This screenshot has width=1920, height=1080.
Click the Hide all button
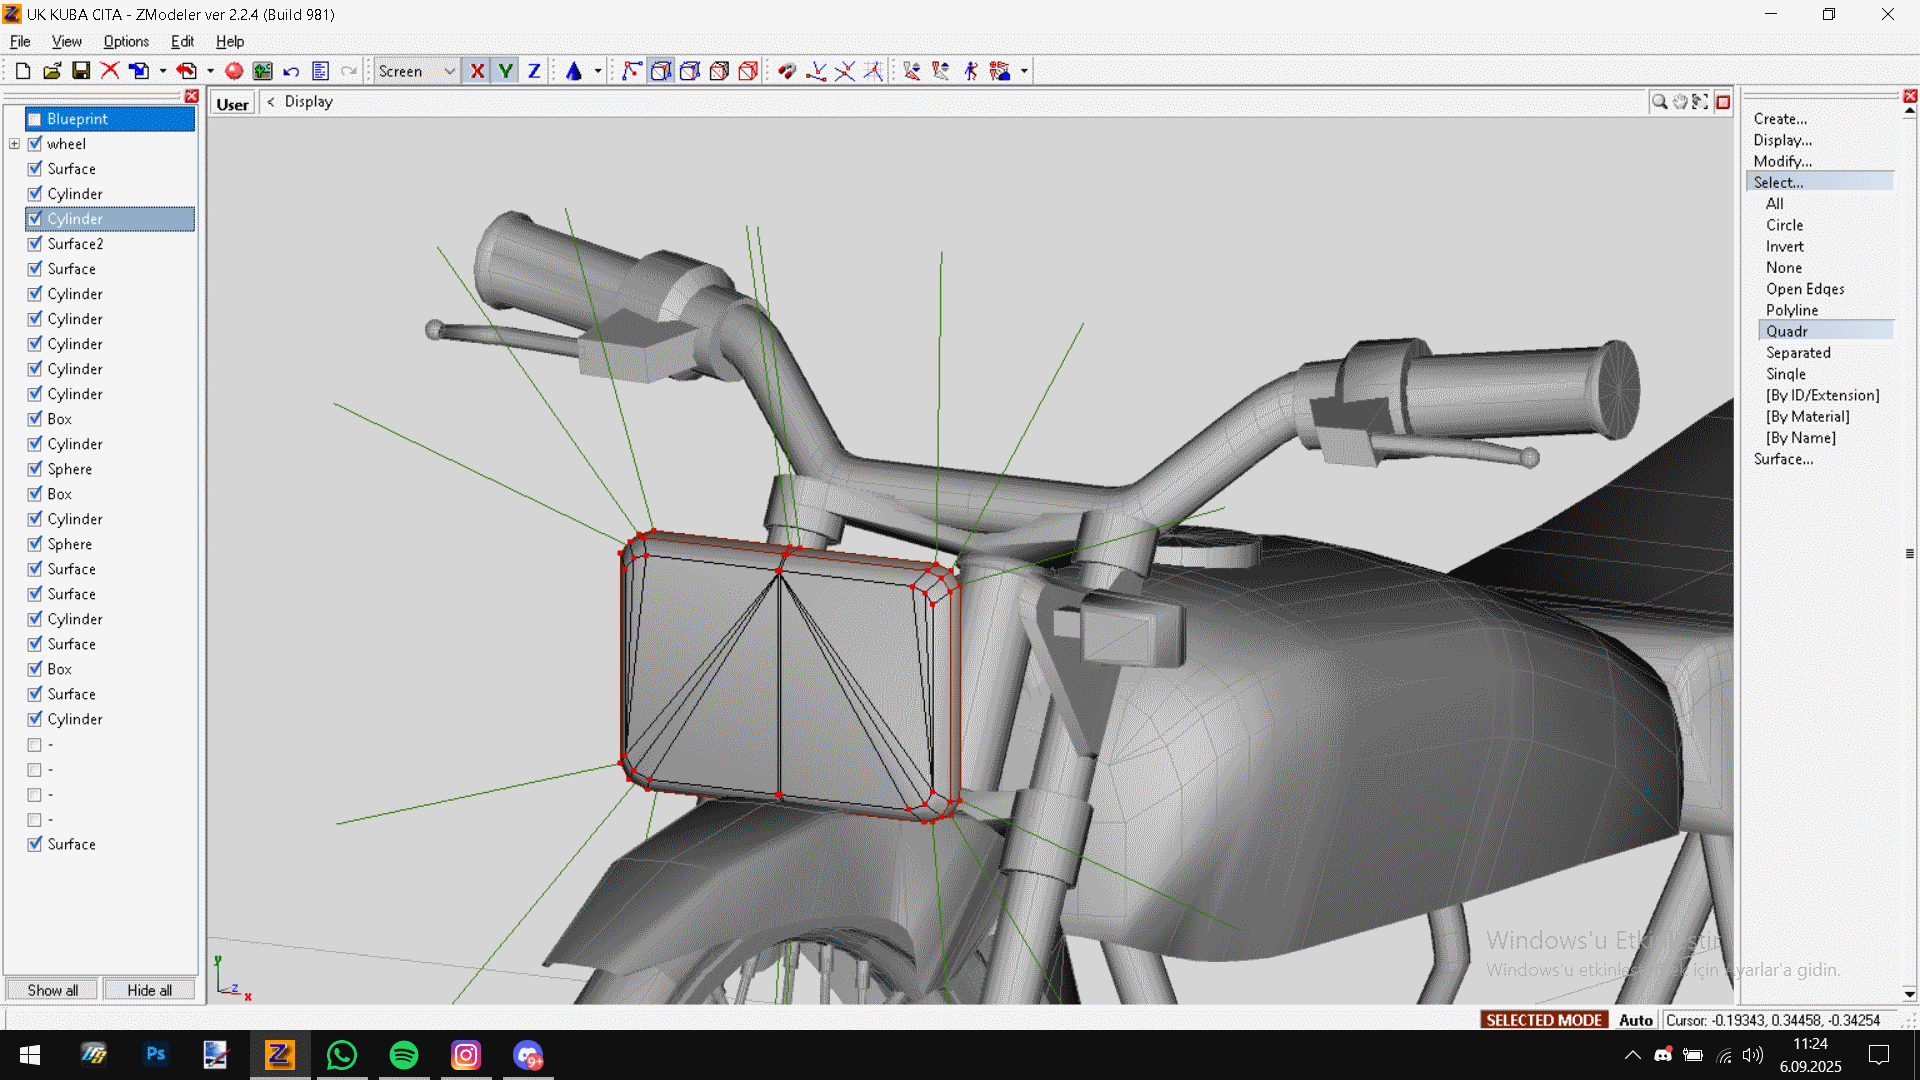[x=149, y=990]
